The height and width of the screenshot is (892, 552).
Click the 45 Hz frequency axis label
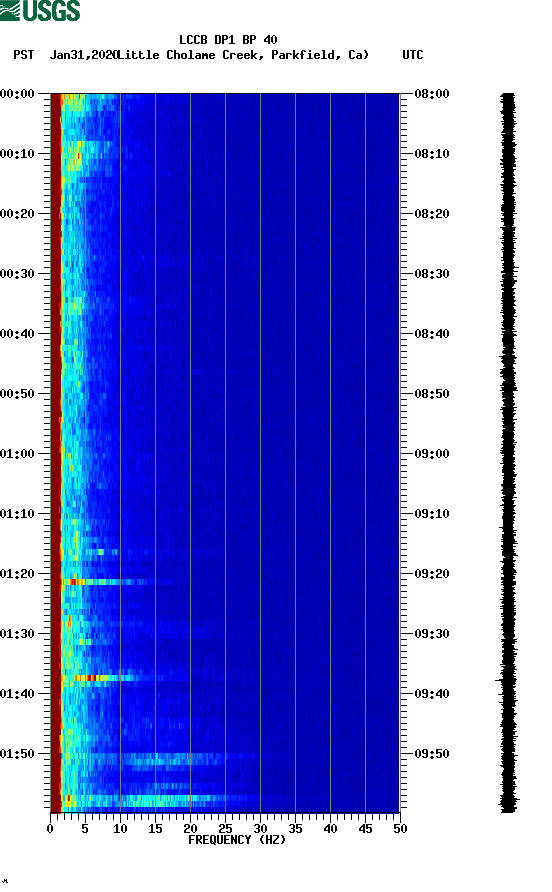365,829
